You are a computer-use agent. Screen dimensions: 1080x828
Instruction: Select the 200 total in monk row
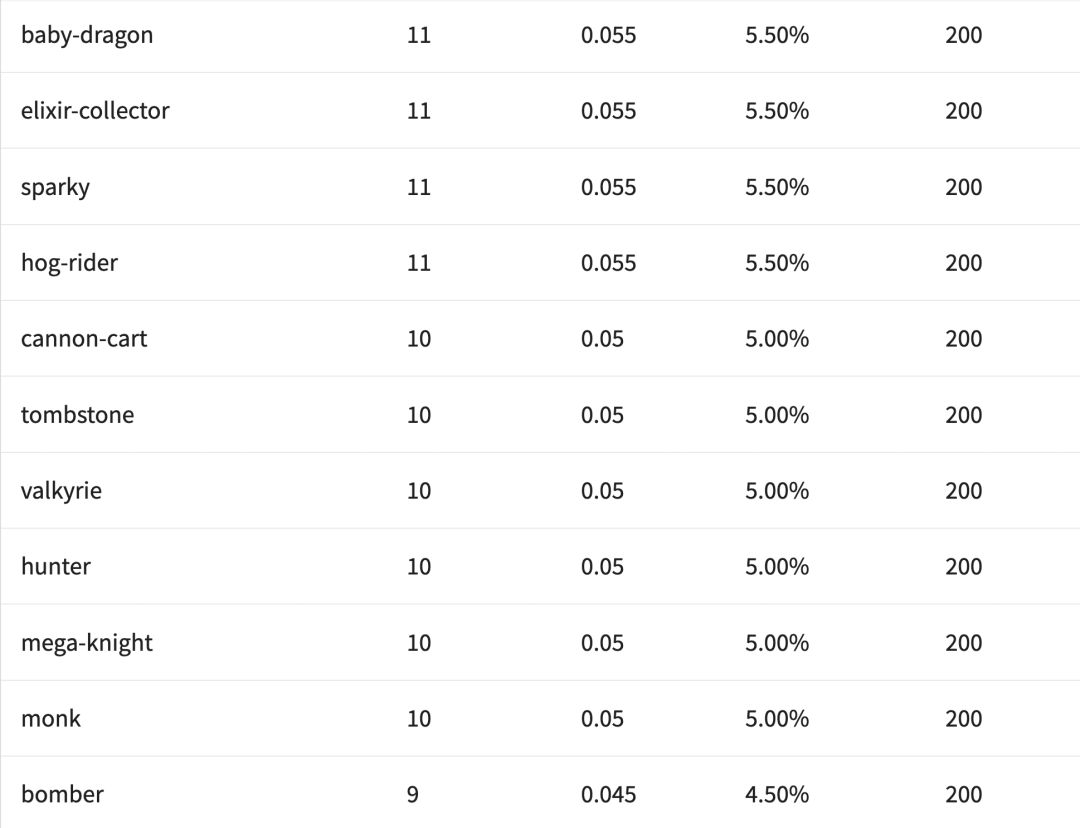(964, 719)
